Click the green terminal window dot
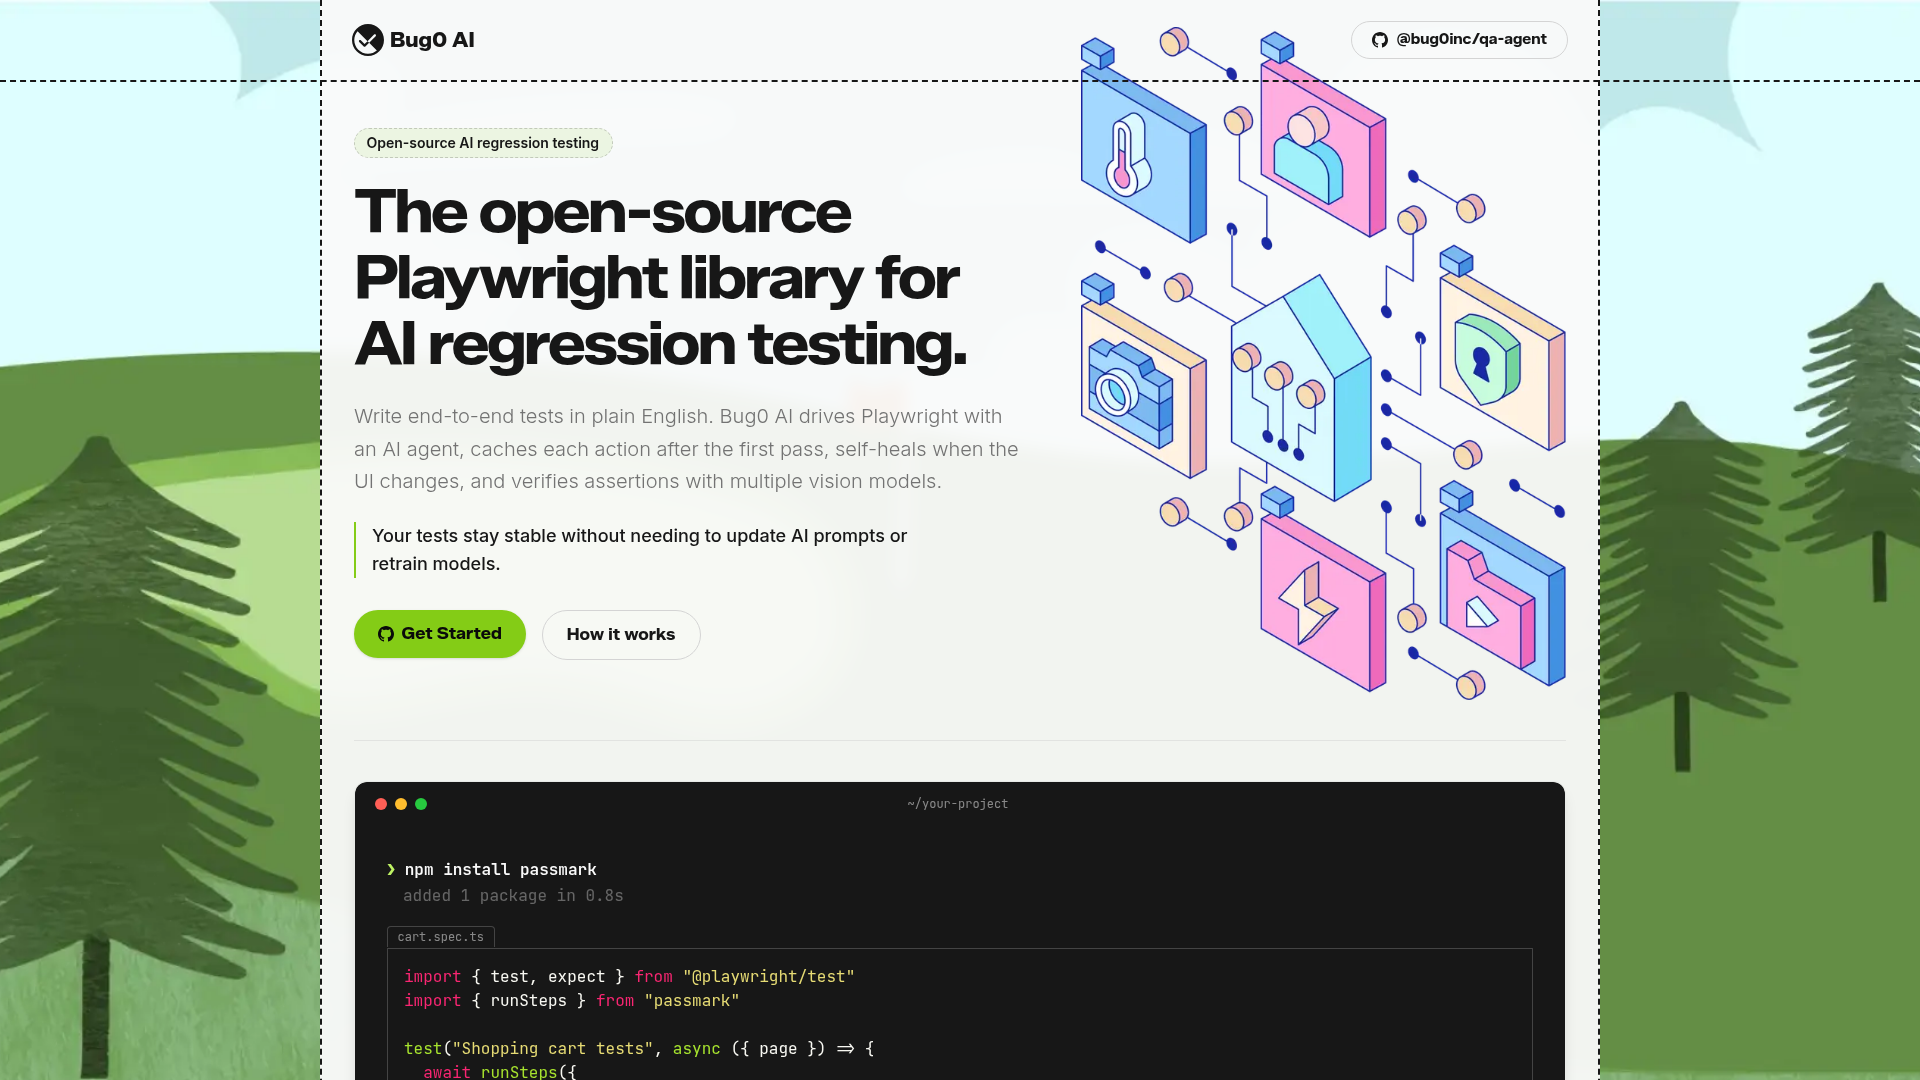1920x1080 pixels. tap(421, 804)
